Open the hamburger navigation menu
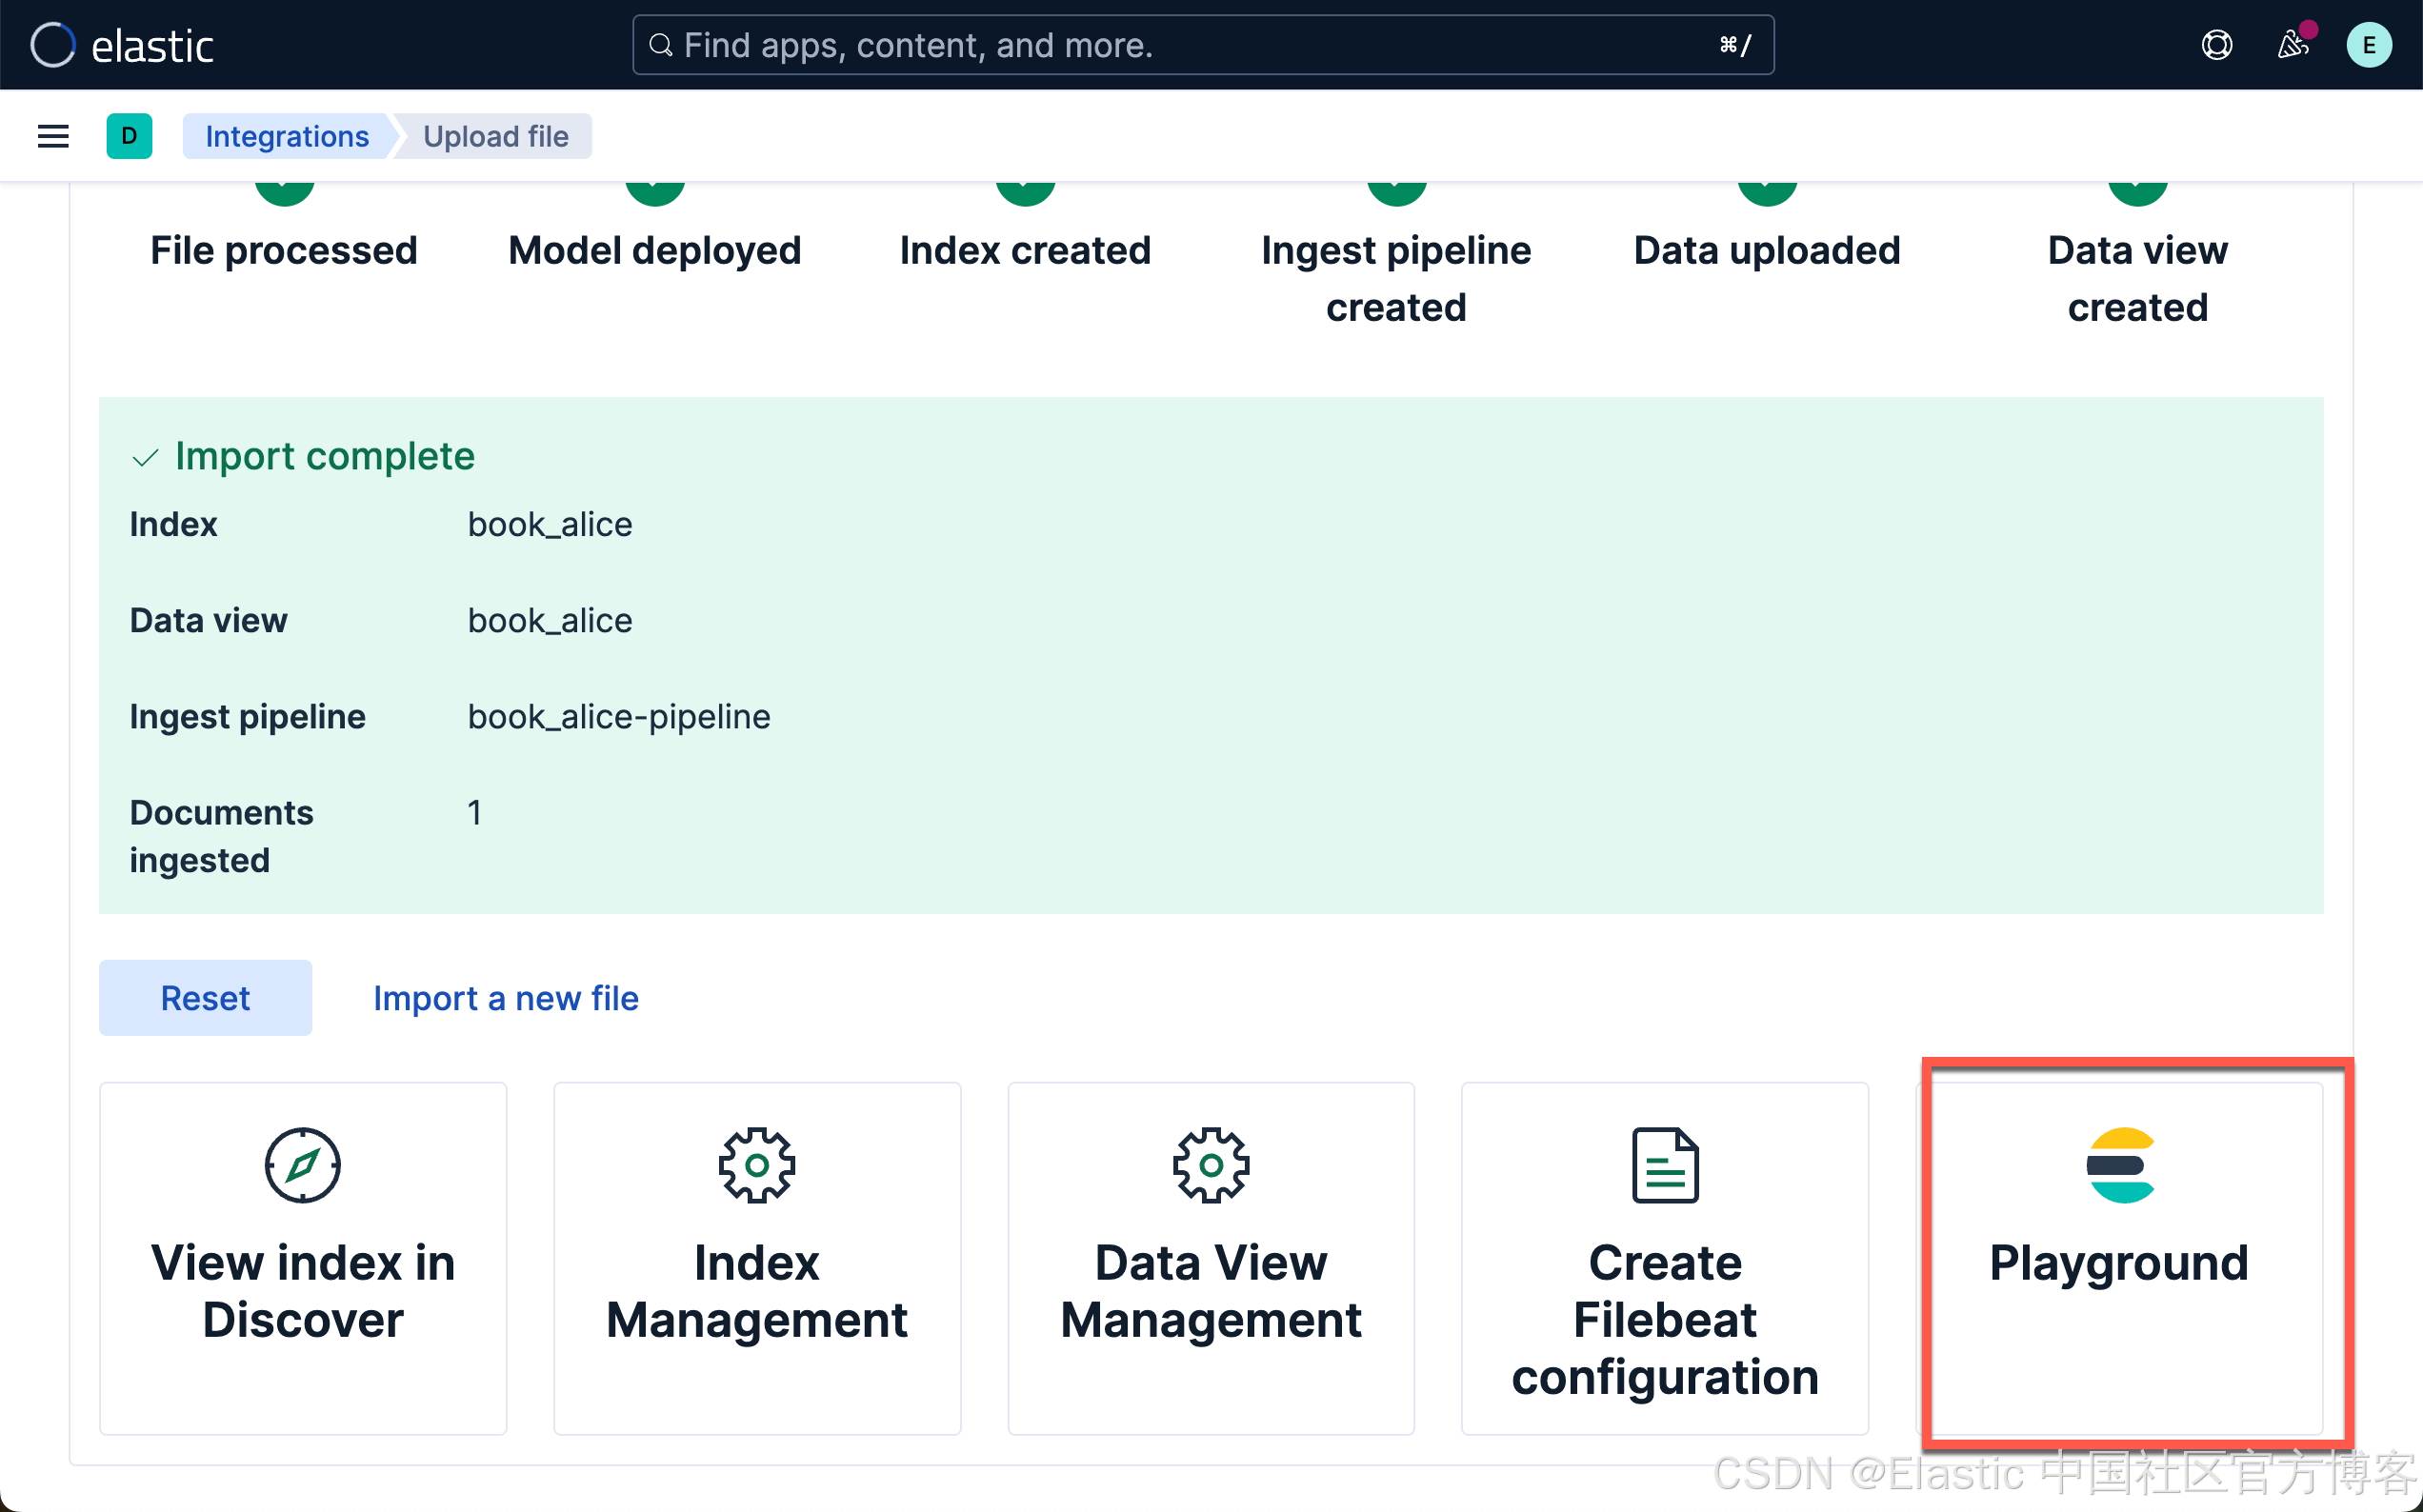 [53, 136]
